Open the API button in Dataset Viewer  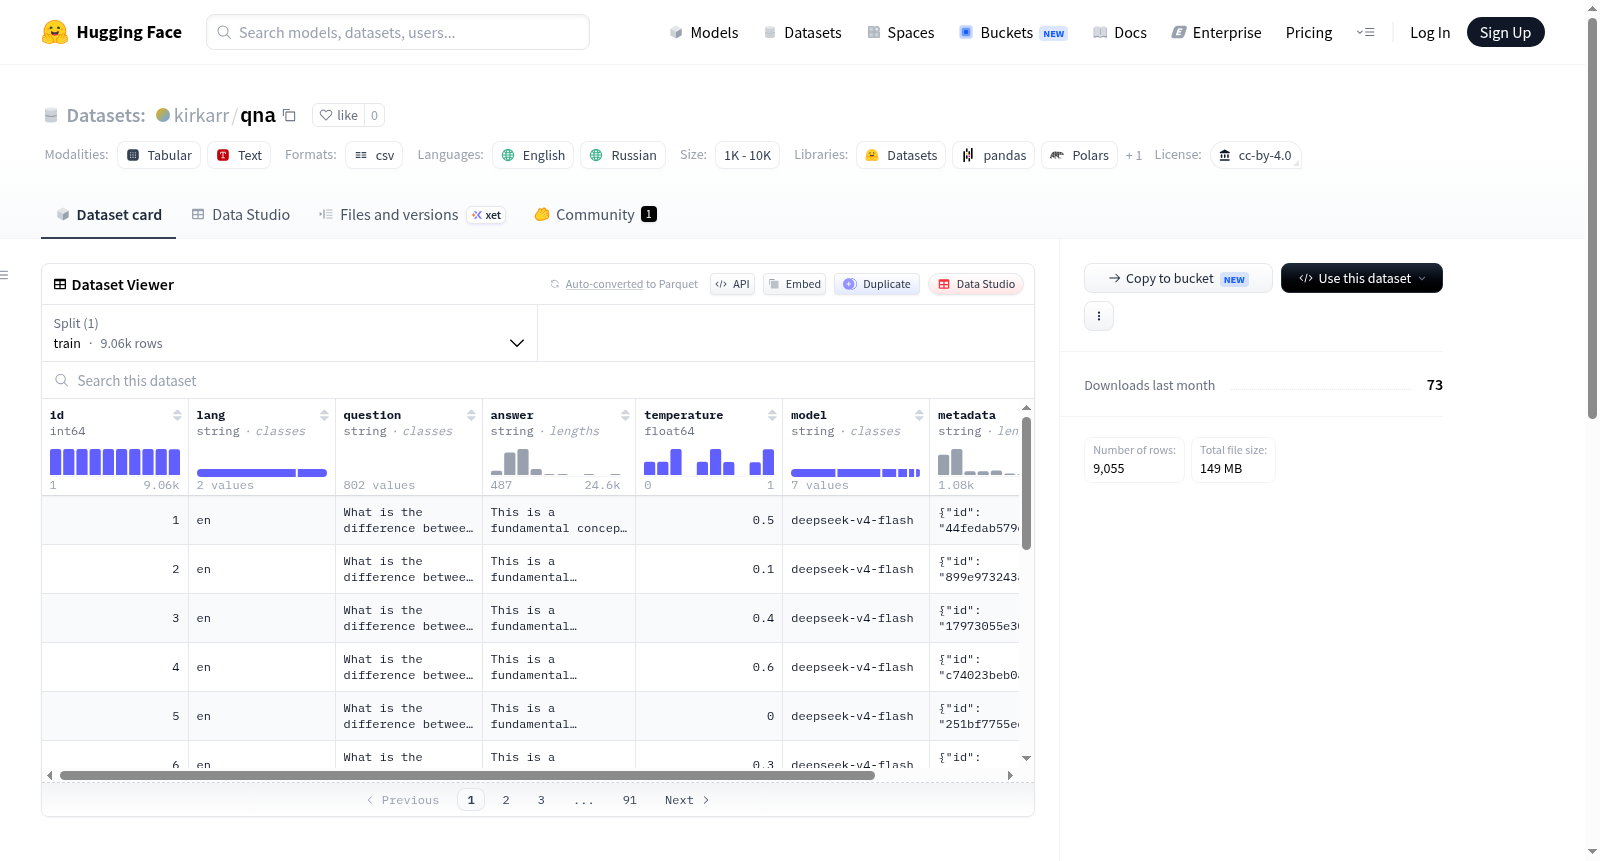[x=732, y=284]
